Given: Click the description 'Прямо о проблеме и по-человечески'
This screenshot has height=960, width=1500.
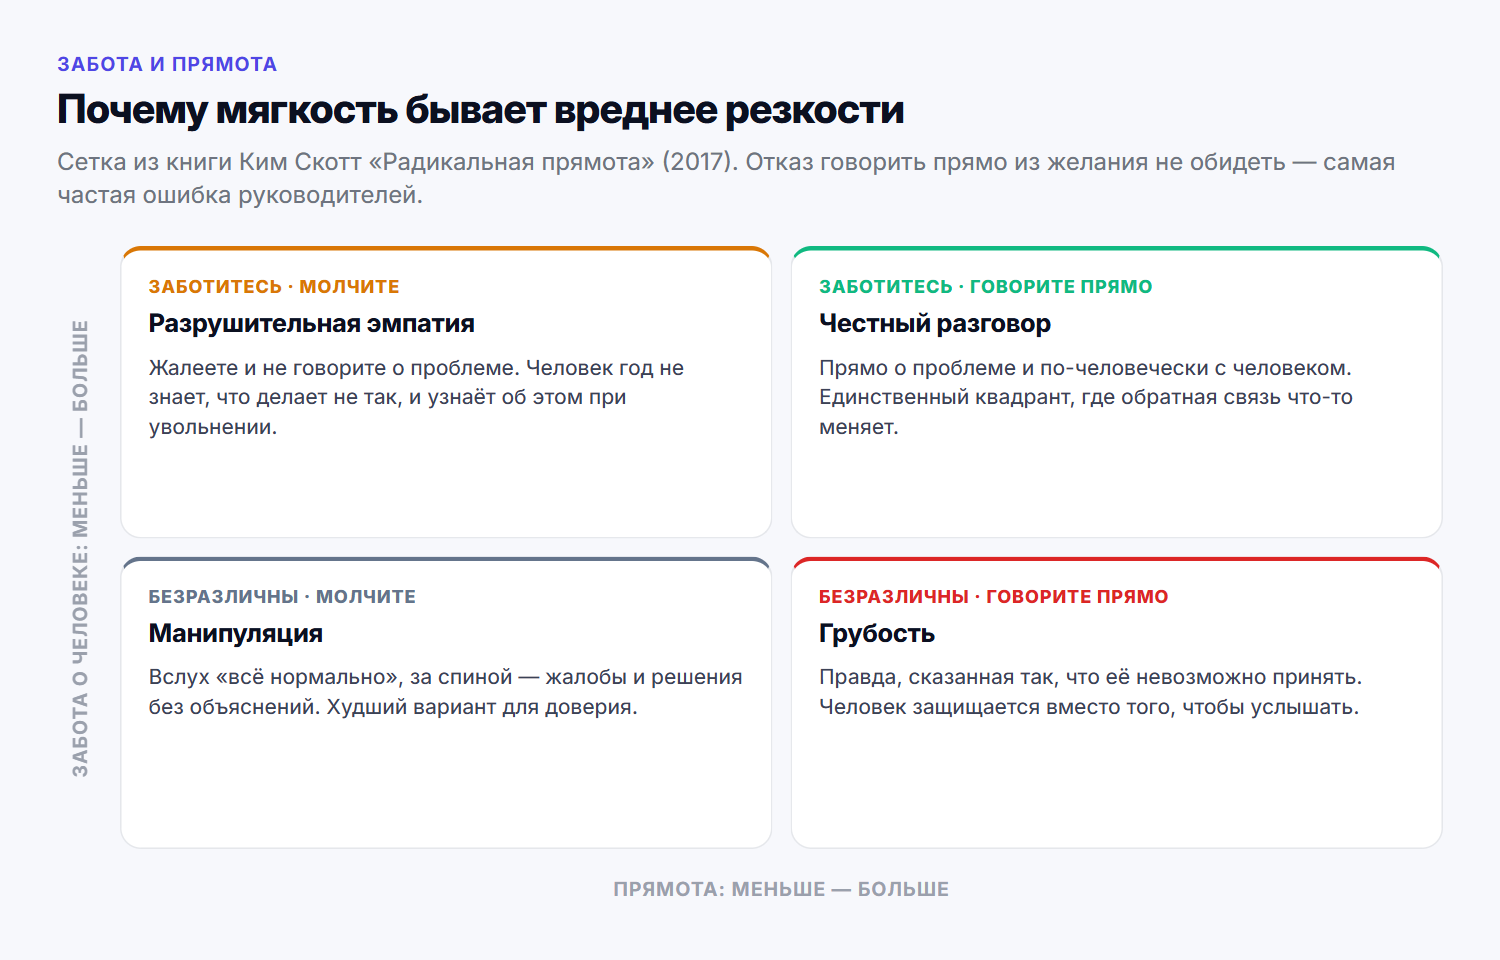Looking at the screenshot, I should coord(1086,397).
